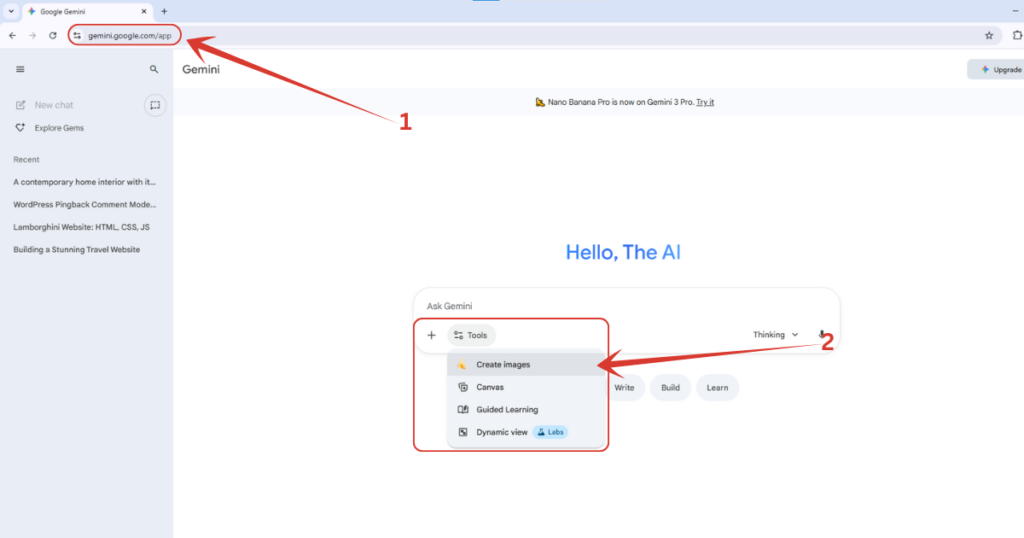Select Guided Learning from Tools menu
Screen dimensions: 1024x538
[526, 409]
